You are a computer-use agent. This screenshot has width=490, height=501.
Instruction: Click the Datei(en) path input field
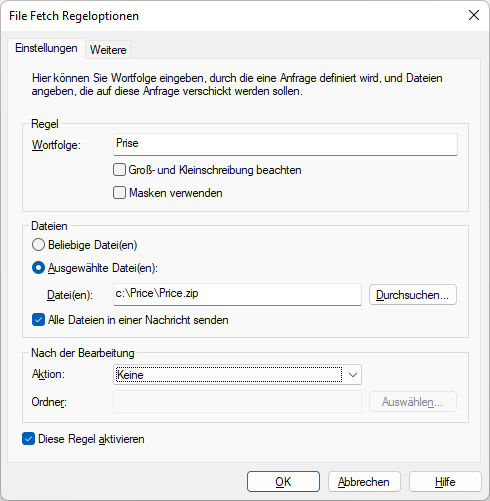[x=237, y=294]
